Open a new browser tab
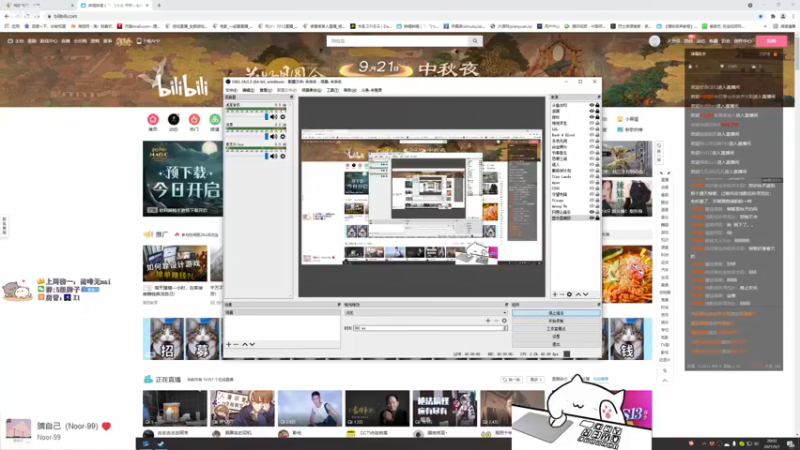Image resolution: width=800 pixels, height=450 pixels. click(x=159, y=5)
